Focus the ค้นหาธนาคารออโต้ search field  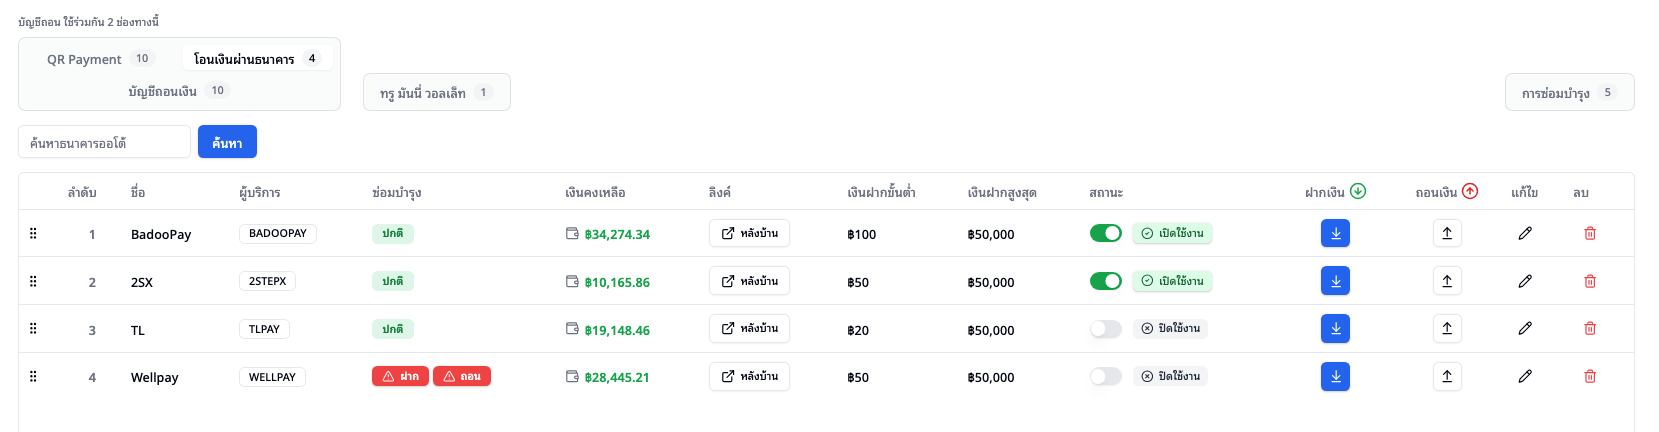tap(104, 142)
